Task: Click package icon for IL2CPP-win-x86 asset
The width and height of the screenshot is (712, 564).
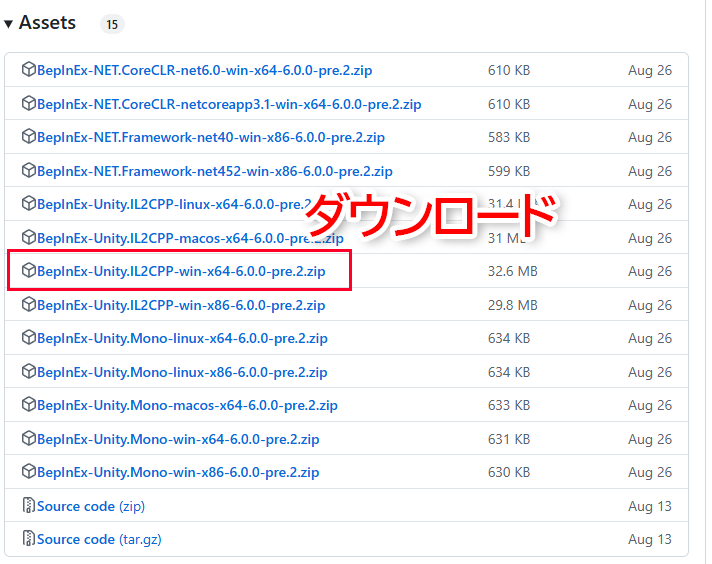Action: (x=29, y=305)
